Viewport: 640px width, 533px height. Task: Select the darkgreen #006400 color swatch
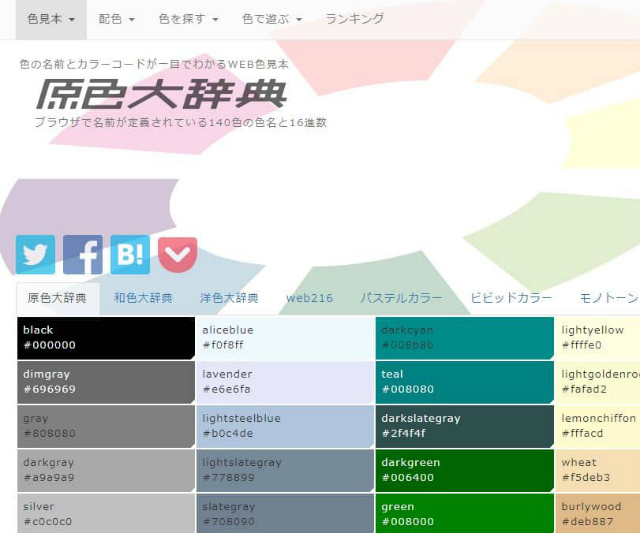464,470
